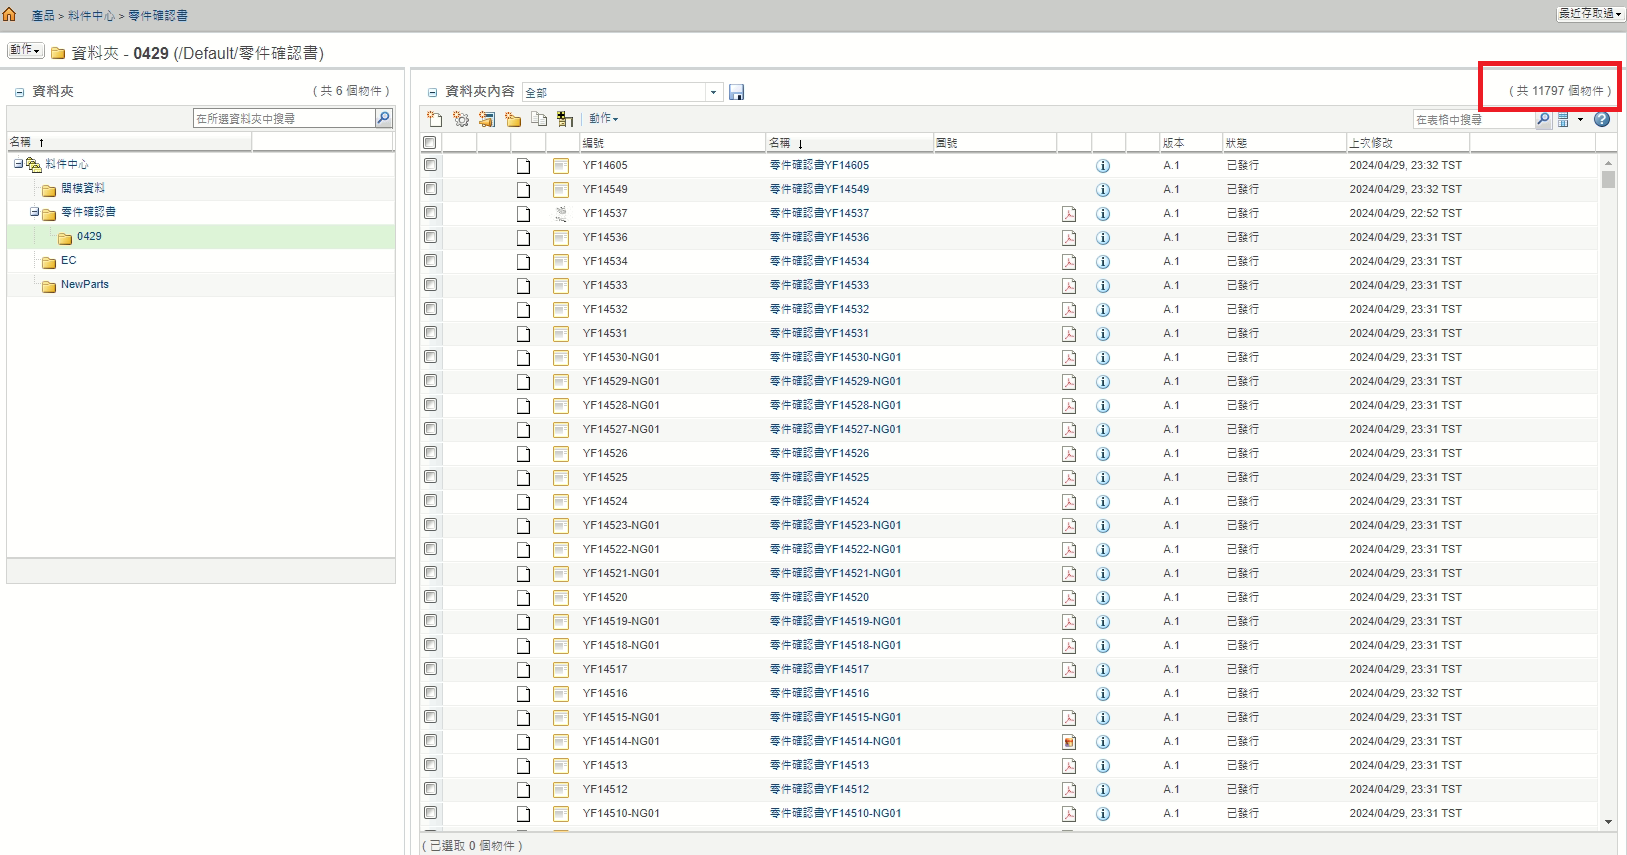Image resolution: width=1627 pixels, height=855 pixels.
Task: Open the 全部 view dropdown
Action: (x=713, y=92)
